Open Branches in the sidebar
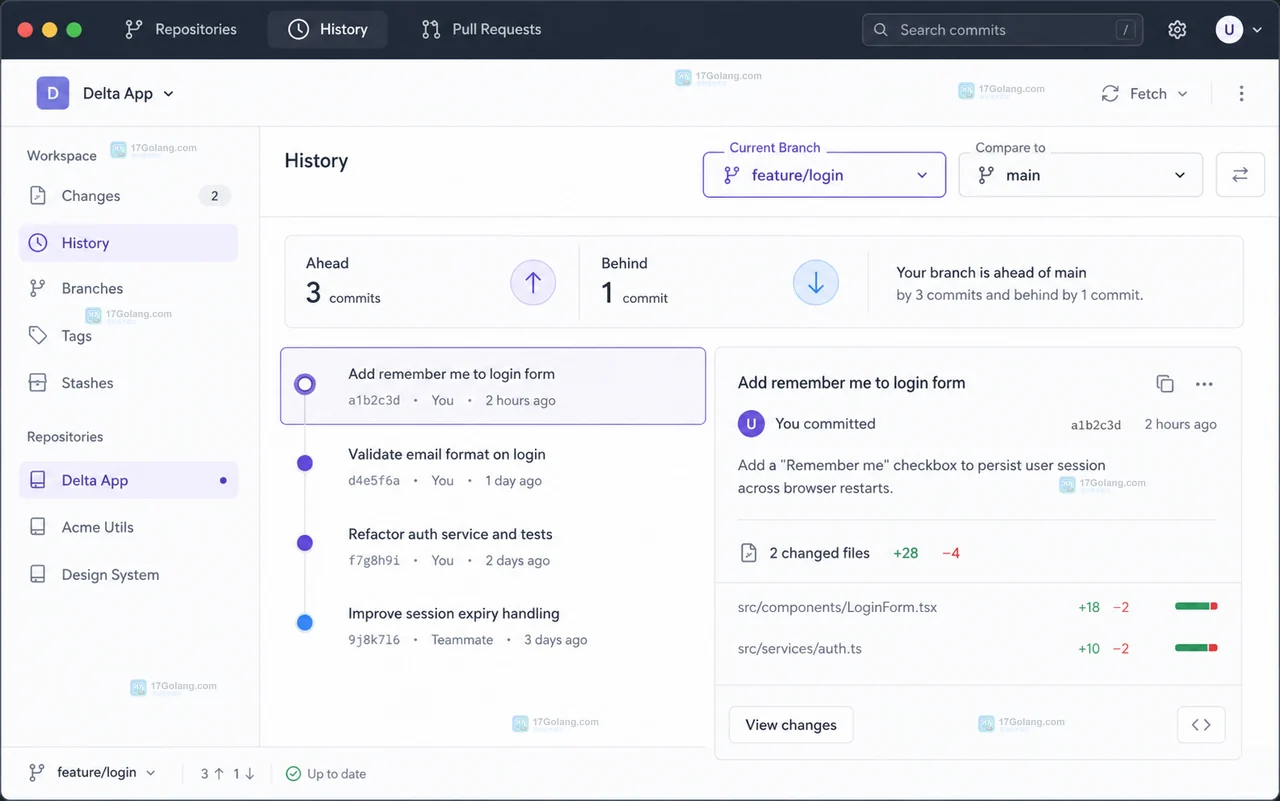1280x801 pixels. [x=128, y=289]
